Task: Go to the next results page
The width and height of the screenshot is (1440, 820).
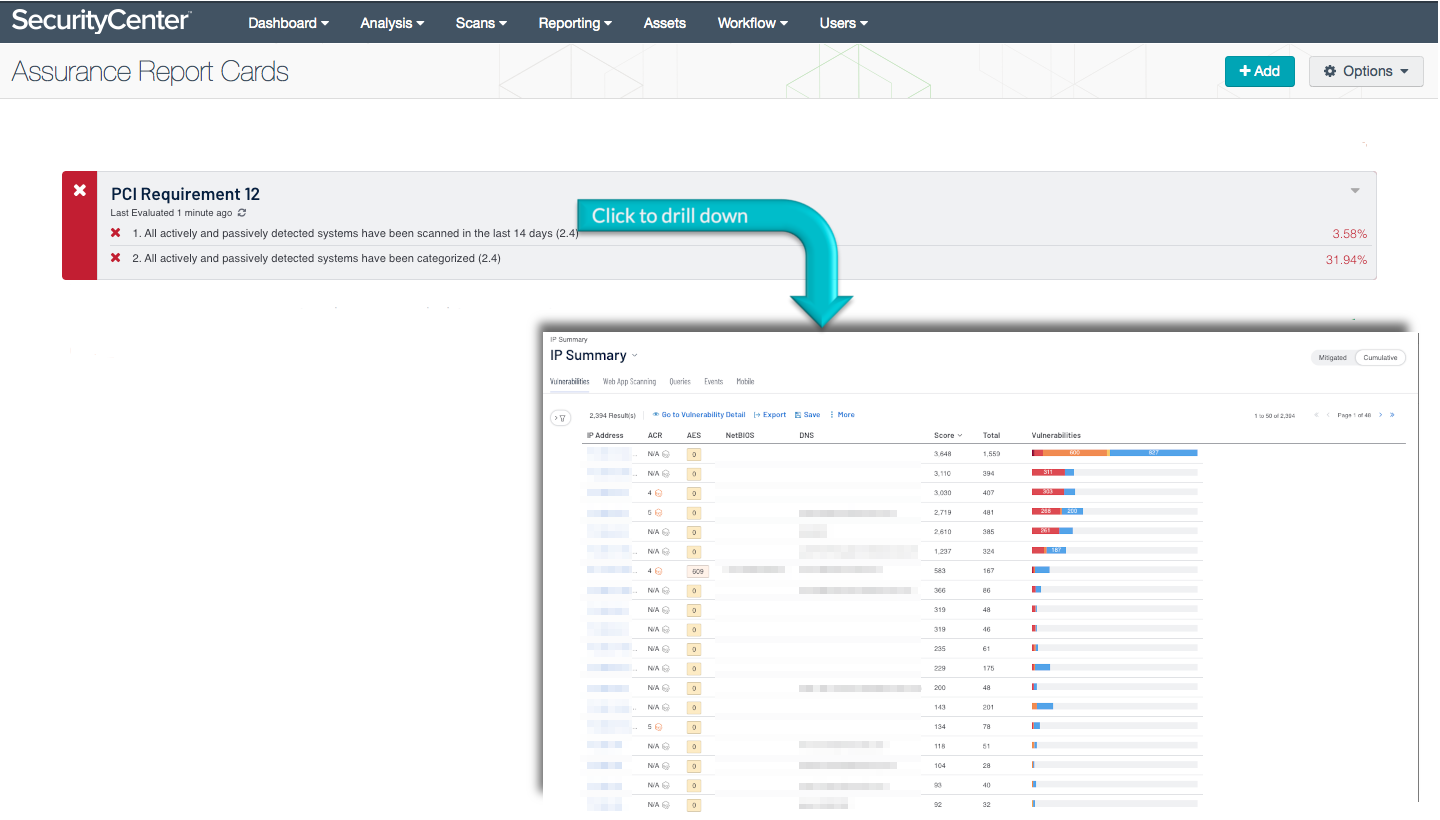Action: click(1381, 415)
